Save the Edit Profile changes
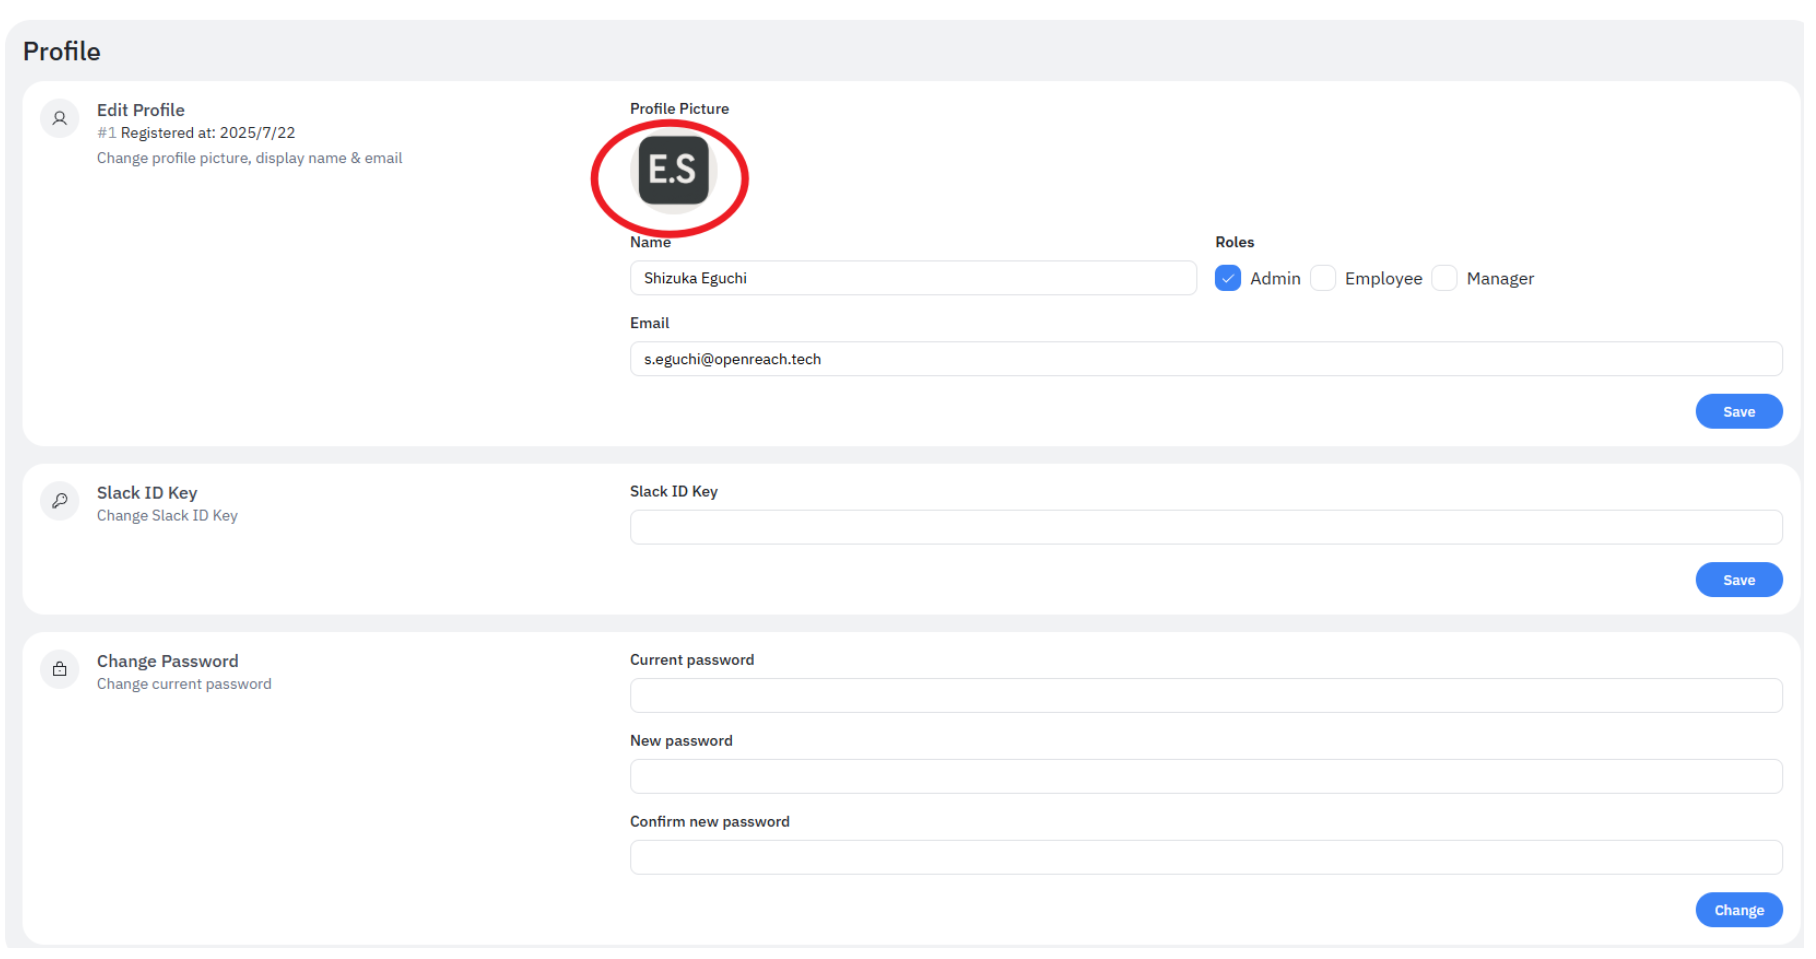The image size is (1816, 959). (1738, 411)
